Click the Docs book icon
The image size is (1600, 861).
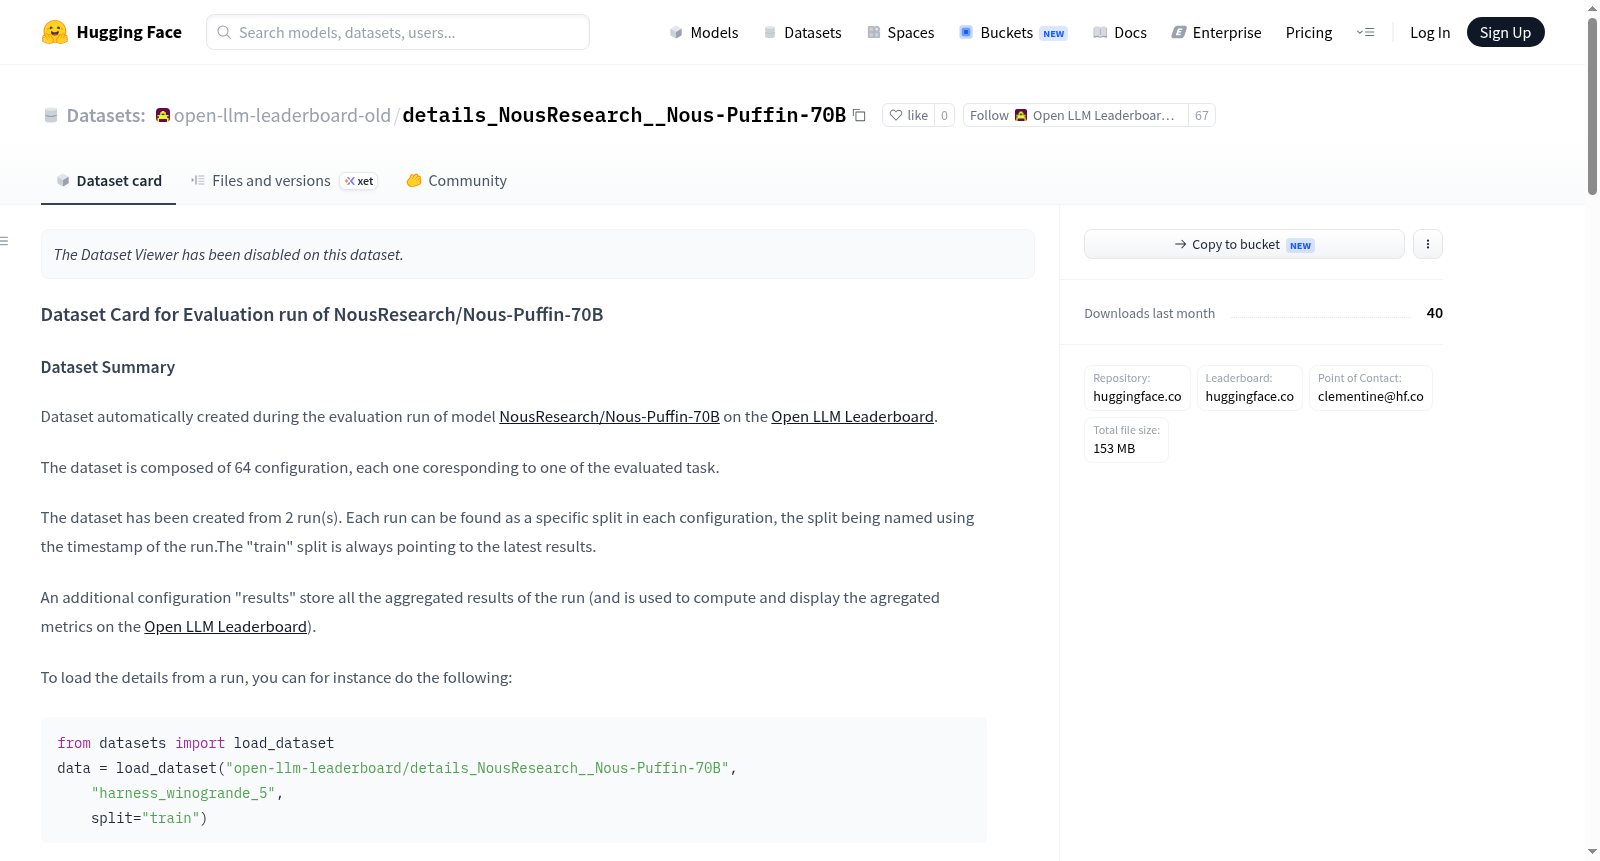click(1100, 32)
